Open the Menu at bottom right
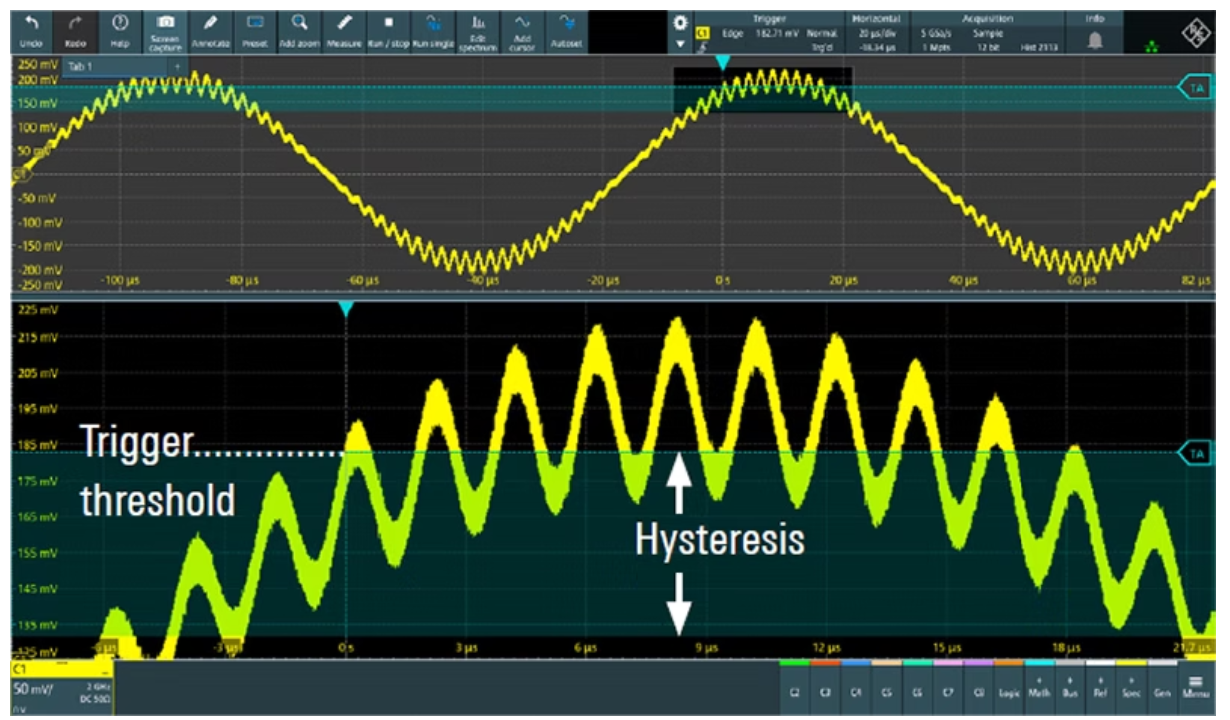 1195,688
